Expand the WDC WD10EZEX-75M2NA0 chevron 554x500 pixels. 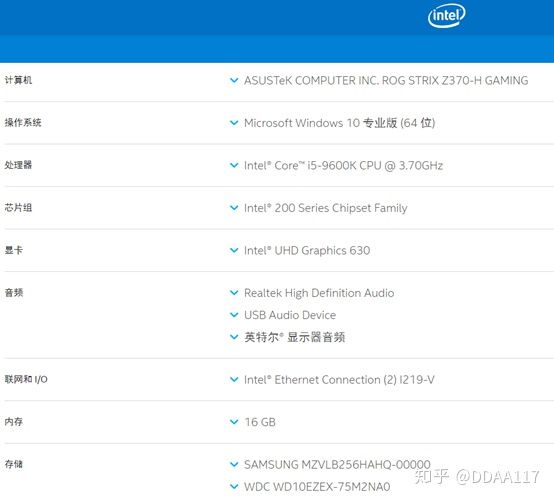tap(234, 487)
